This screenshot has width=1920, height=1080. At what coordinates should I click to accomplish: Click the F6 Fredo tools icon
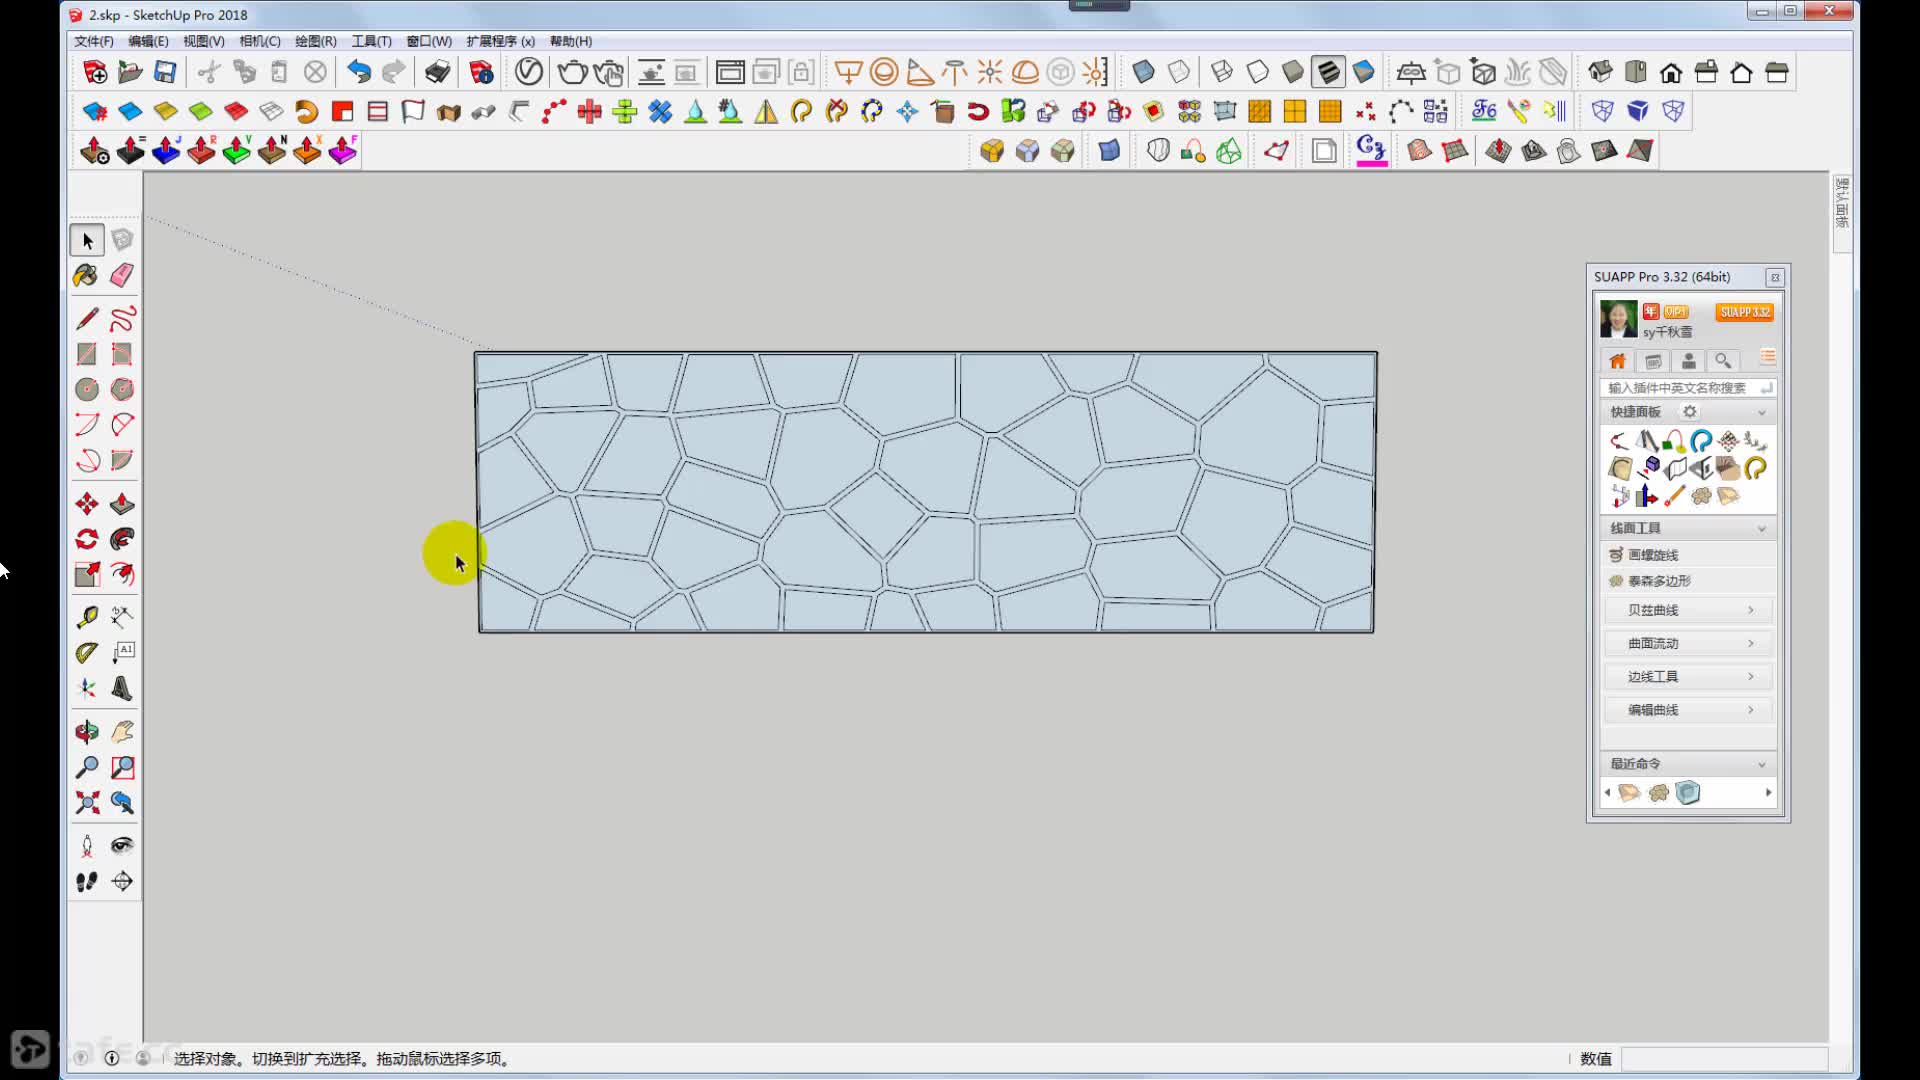[1484, 111]
